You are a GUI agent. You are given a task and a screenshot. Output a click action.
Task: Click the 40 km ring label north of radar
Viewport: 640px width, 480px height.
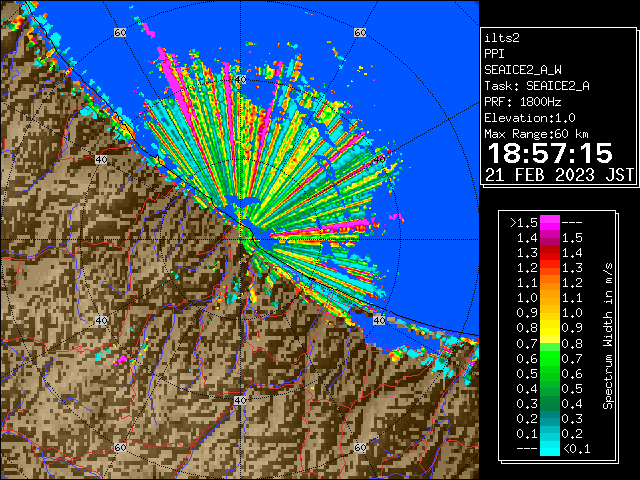tap(240, 80)
